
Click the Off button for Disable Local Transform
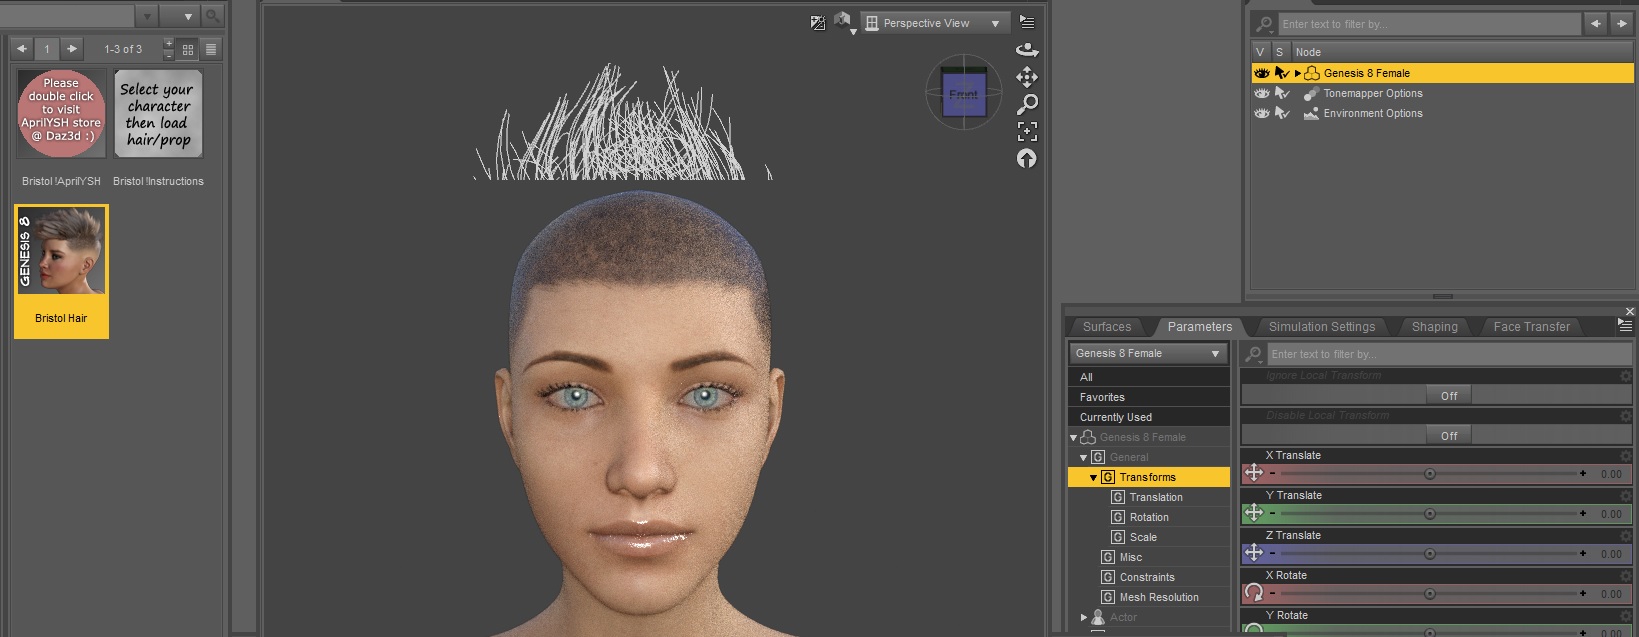click(x=1448, y=435)
